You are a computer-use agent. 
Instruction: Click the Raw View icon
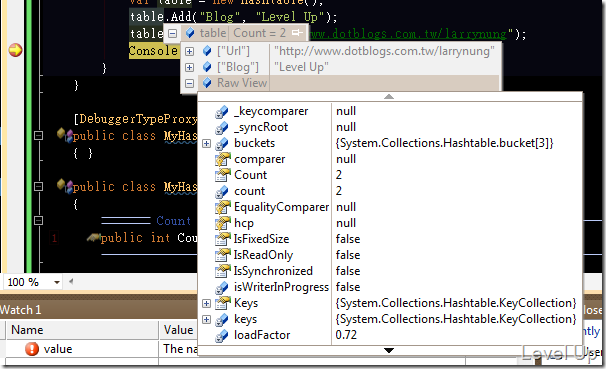click(207, 83)
